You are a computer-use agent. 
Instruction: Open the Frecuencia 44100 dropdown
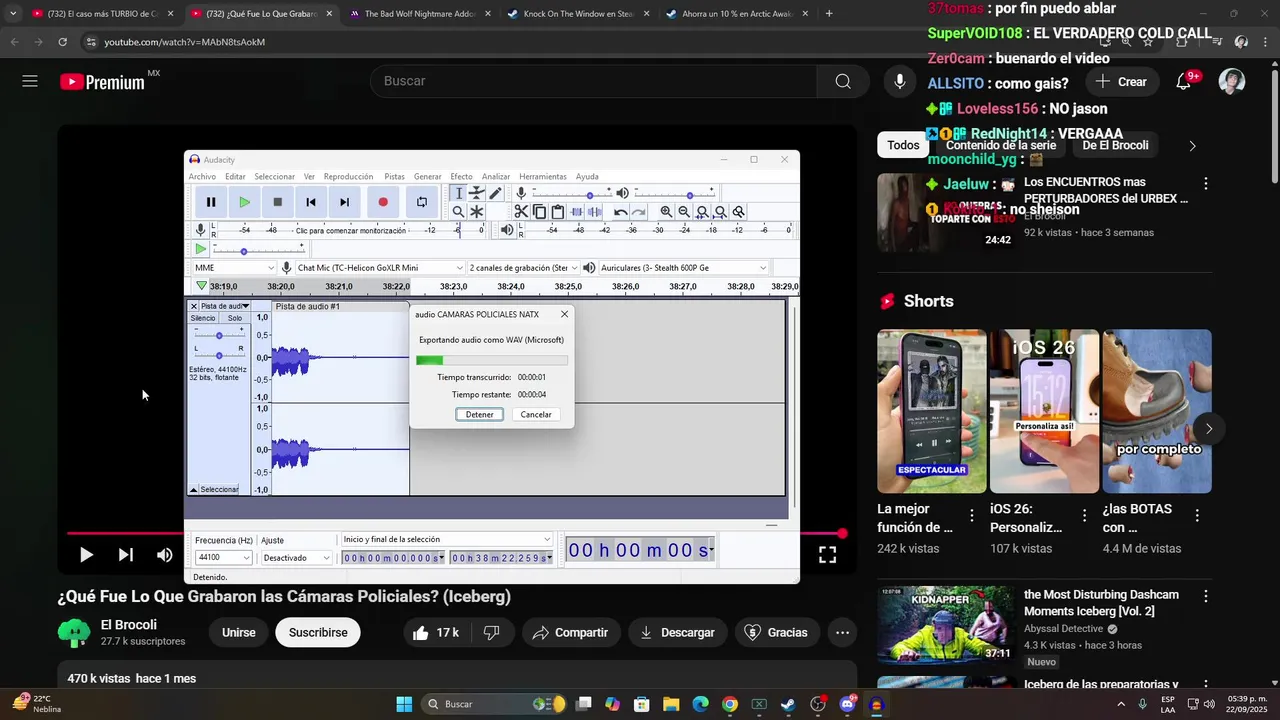click(223, 558)
